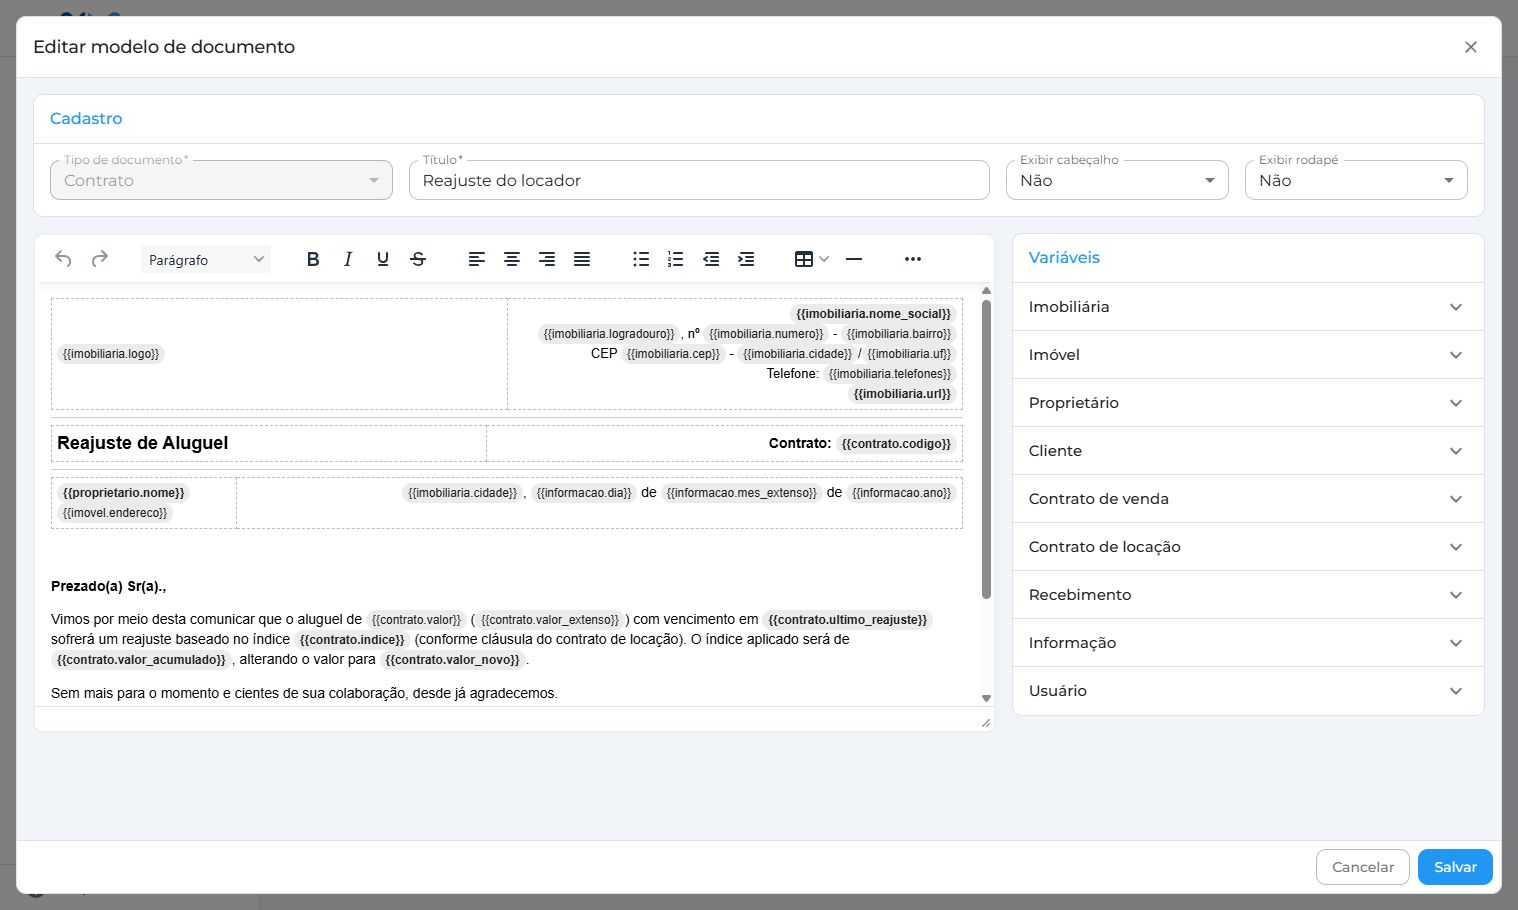
Task: Click the Cancelar button
Action: pyautogui.click(x=1362, y=867)
